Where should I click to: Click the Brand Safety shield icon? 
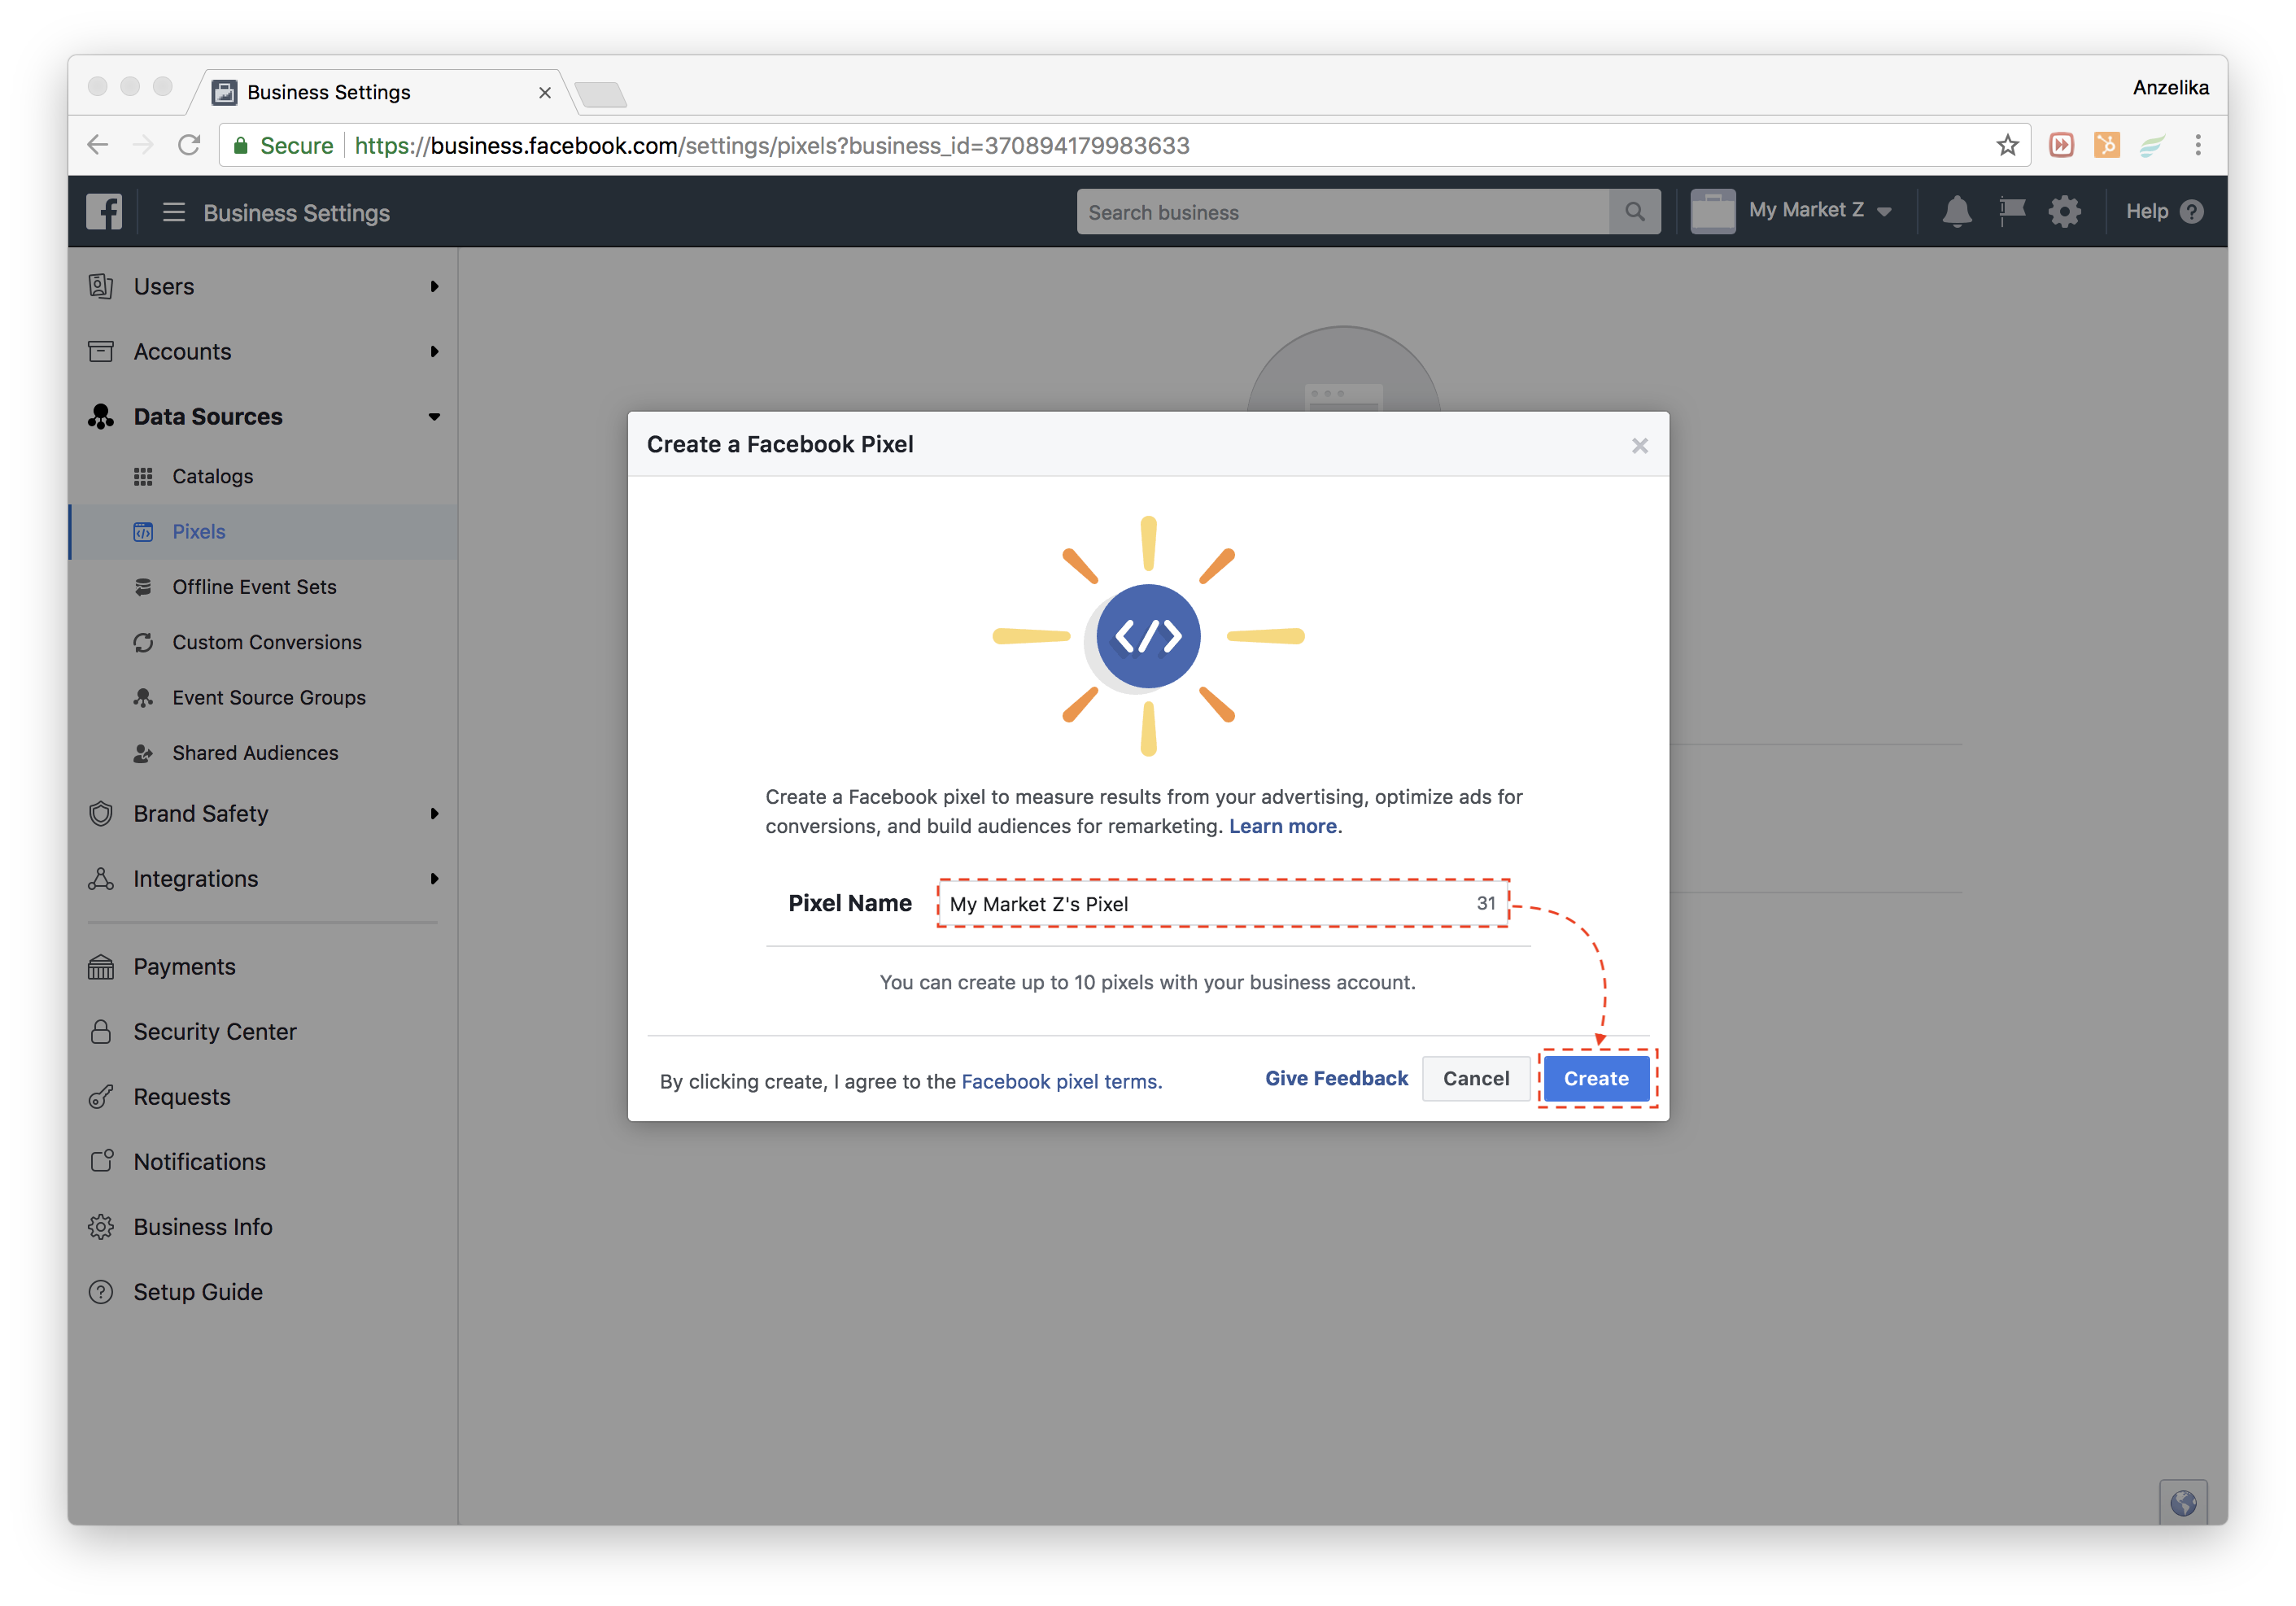(x=101, y=813)
